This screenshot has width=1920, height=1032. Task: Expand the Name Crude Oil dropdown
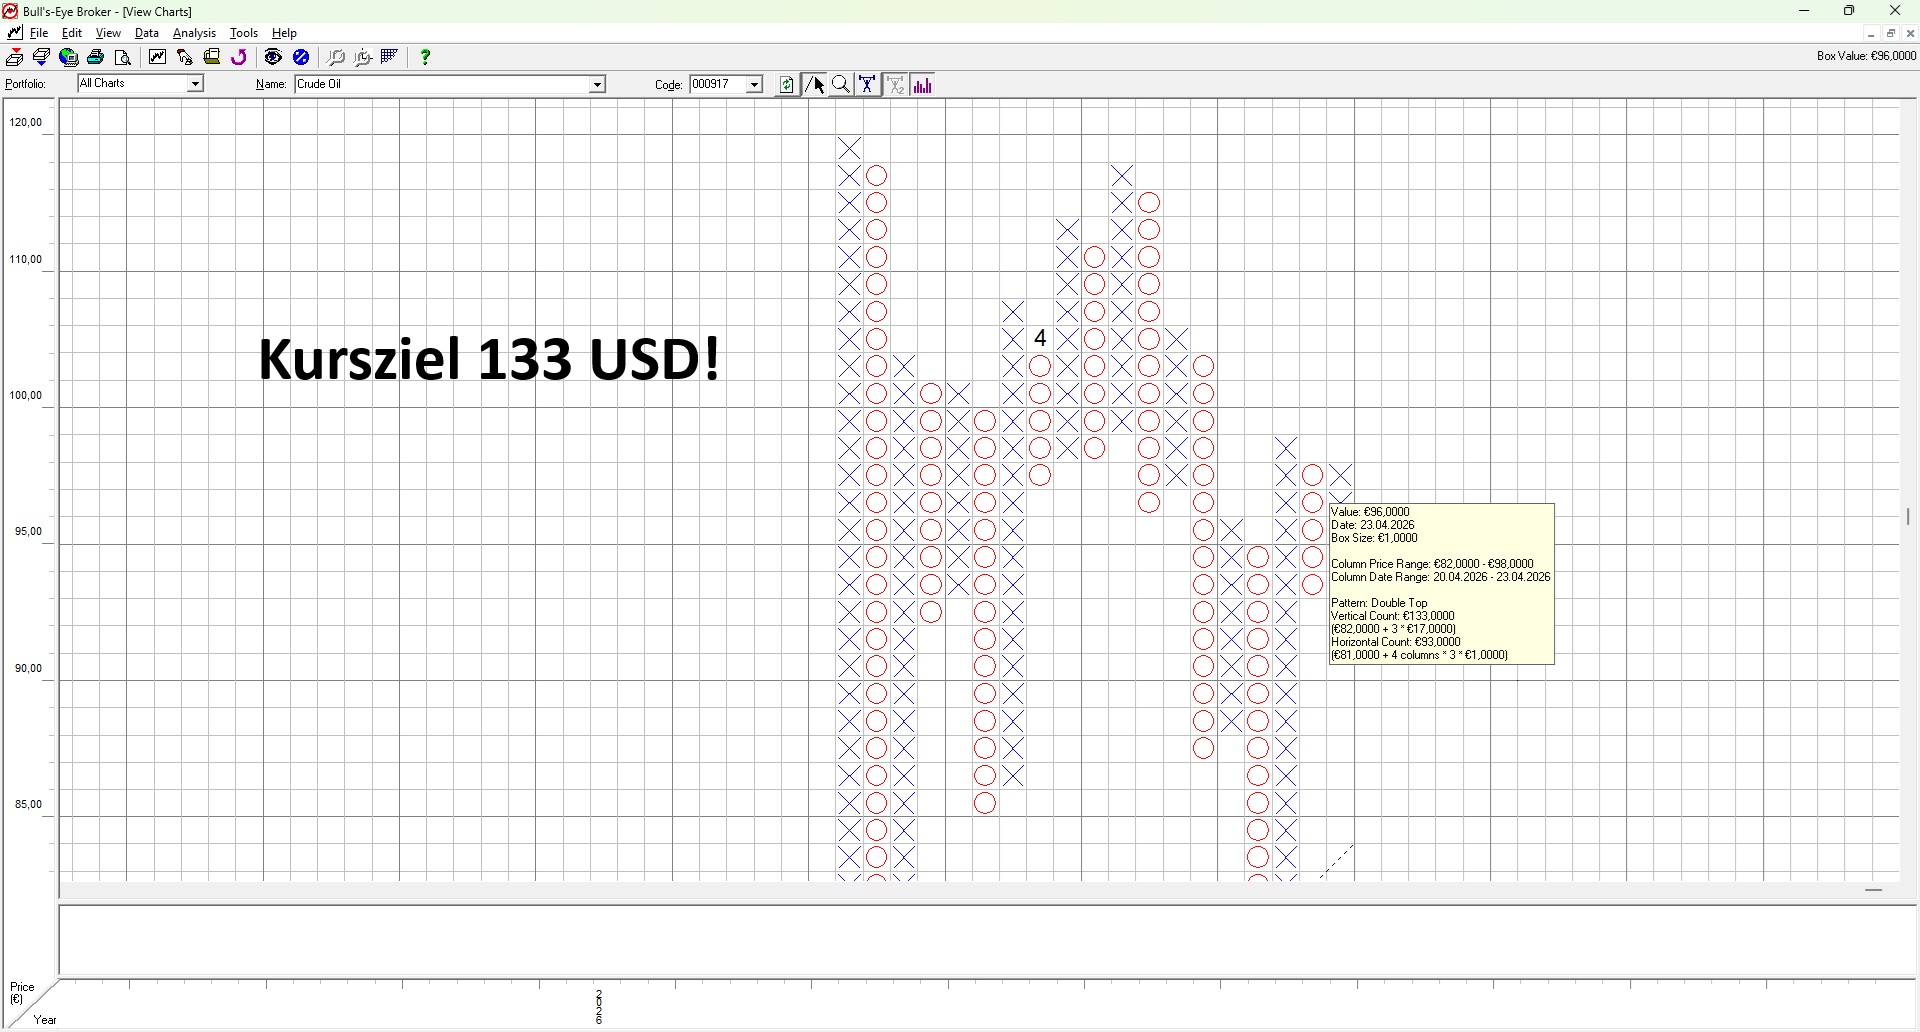pos(597,85)
